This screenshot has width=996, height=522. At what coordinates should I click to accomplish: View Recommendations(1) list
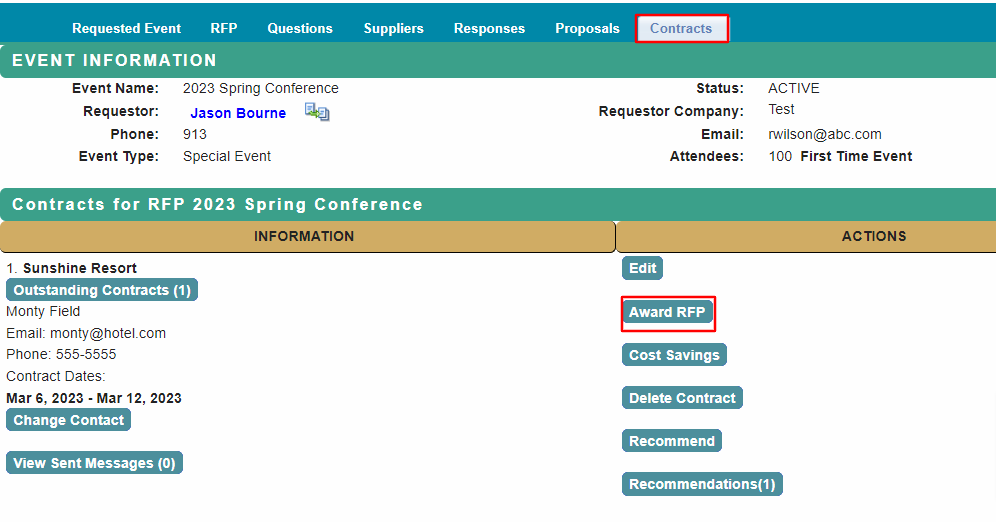[x=702, y=484]
